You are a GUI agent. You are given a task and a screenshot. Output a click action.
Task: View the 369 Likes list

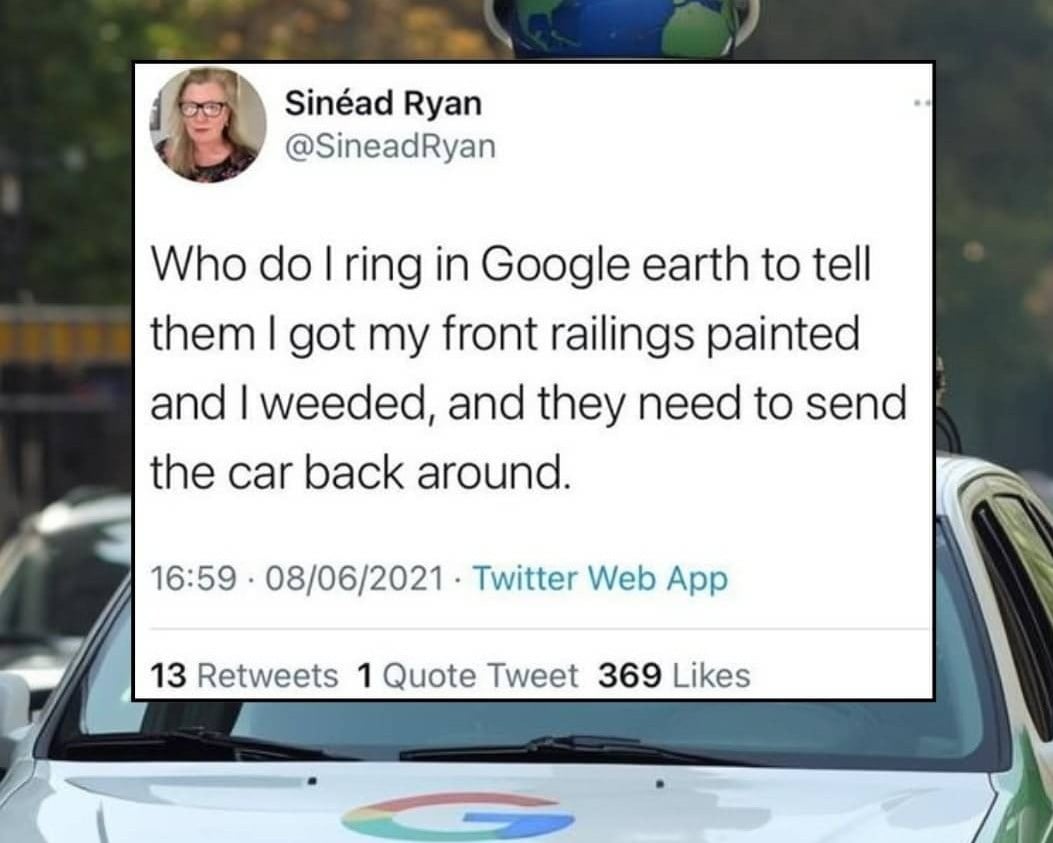pos(674,675)
